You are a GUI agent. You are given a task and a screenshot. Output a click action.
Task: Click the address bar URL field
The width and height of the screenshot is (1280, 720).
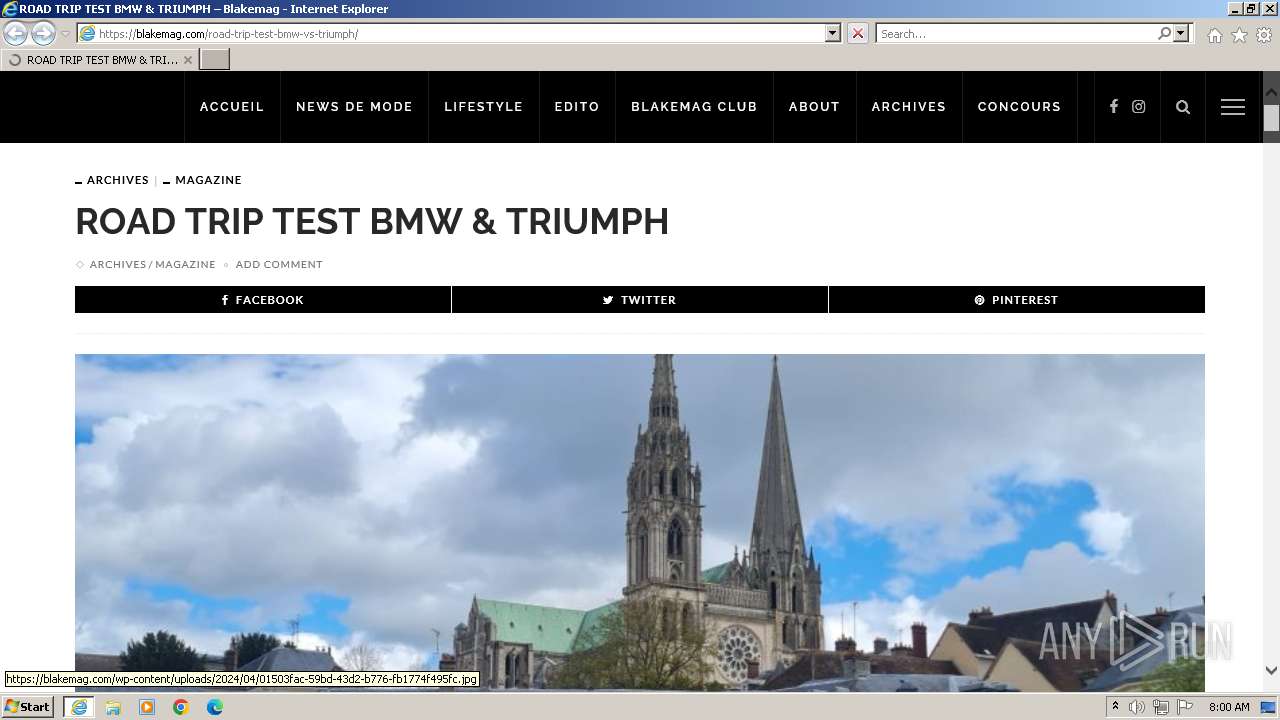(x=460, y=34)
